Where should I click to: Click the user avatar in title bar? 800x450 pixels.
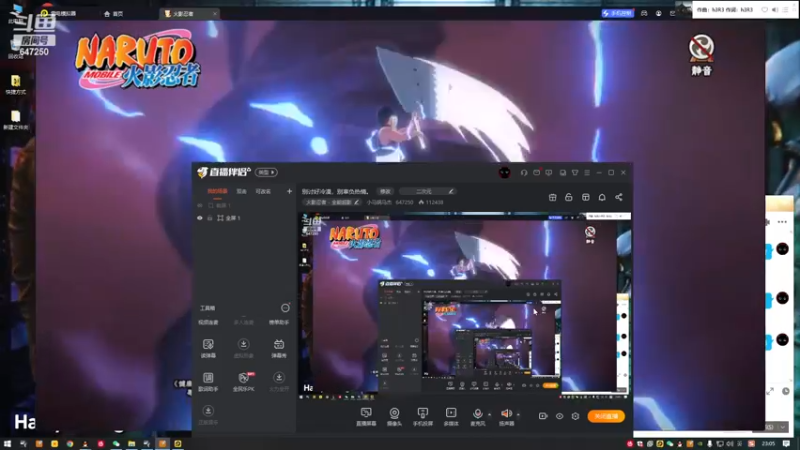[505, 172]
